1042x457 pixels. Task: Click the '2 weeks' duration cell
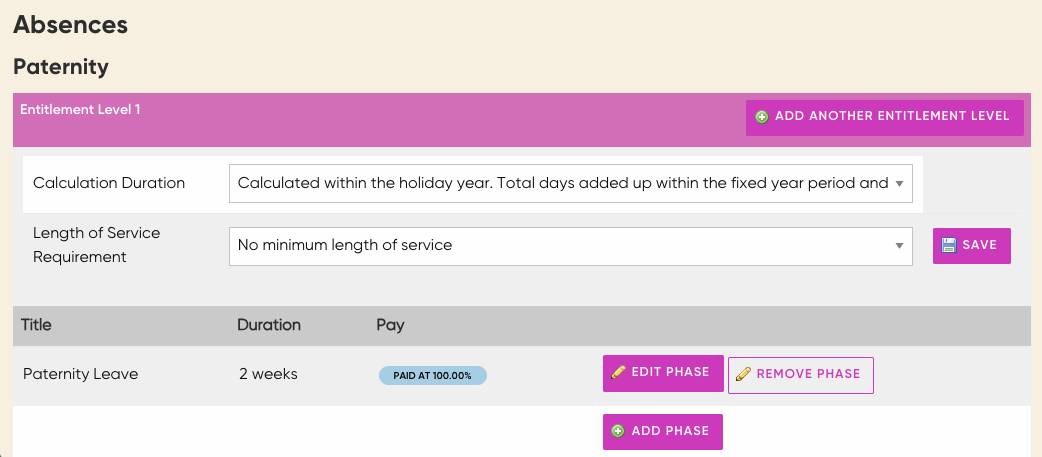(x=268, y=374)
